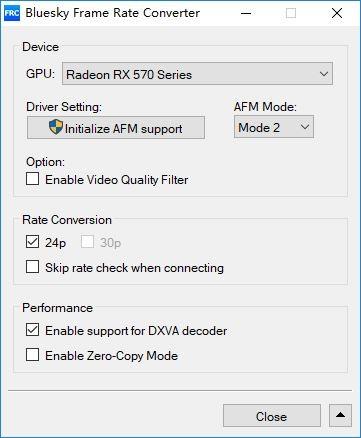The width and height of the screenshot is (361, 438).
Task: Click the Bluesky Frame Rate Converter title
Action: [113, 13]
